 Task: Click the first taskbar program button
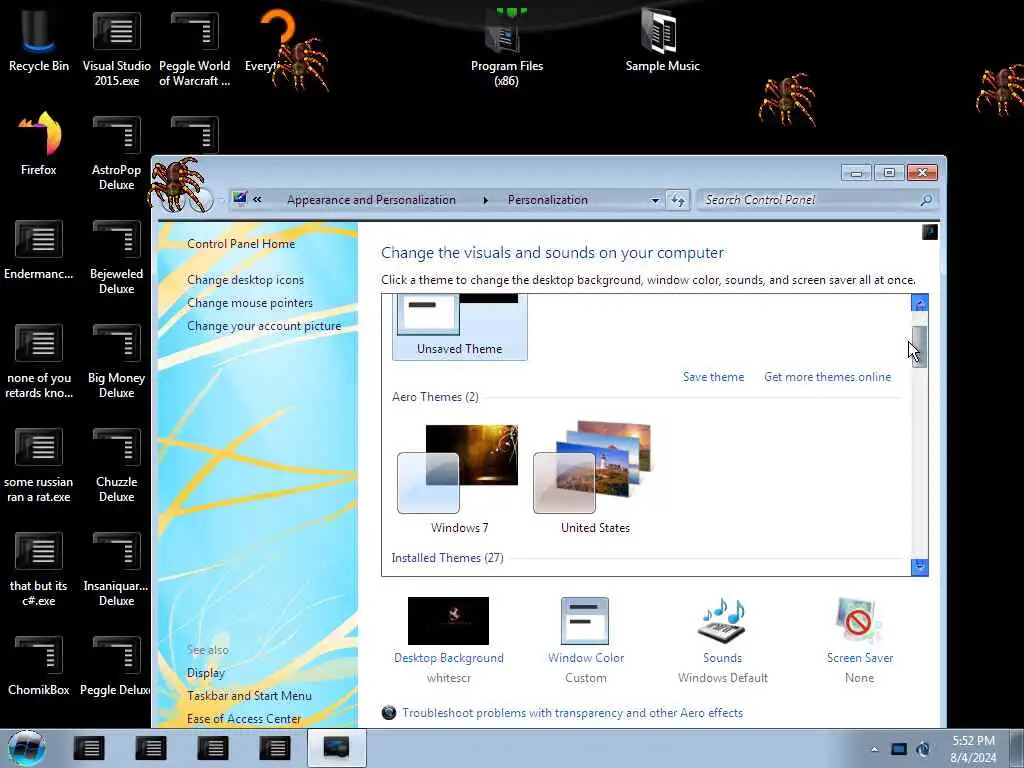coord(89,748)
